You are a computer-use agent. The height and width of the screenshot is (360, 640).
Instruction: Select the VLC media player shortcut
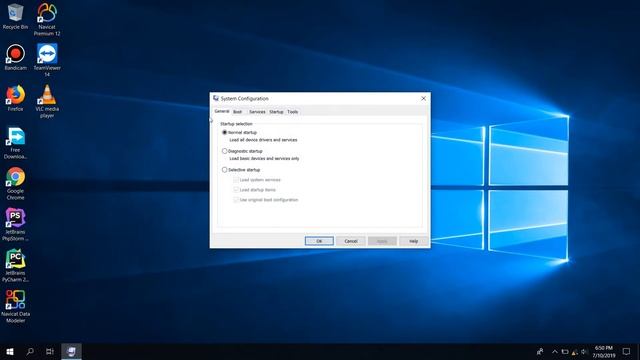click(x=47, y=101)
